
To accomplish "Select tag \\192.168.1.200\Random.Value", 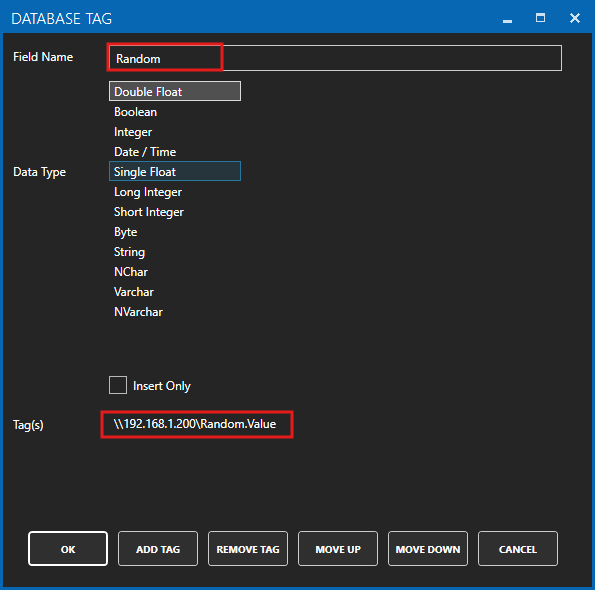I will 195,424.
